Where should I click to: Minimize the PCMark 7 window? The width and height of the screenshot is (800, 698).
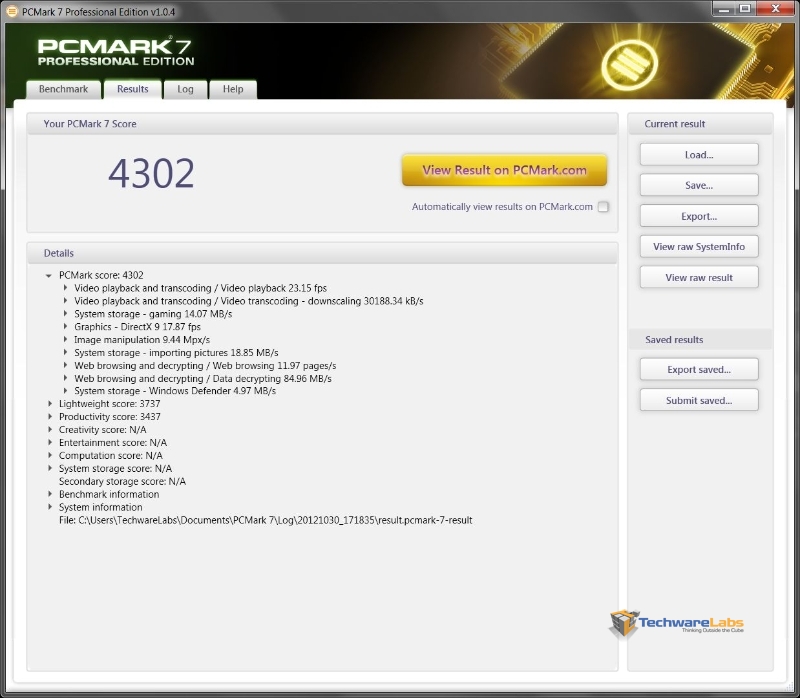(723, 9)
